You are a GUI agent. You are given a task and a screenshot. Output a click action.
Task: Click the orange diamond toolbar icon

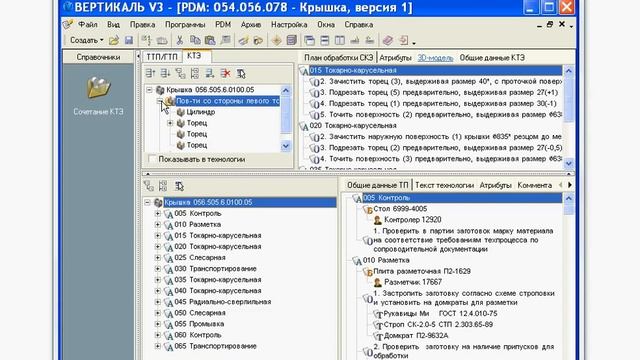coord(276,40)
